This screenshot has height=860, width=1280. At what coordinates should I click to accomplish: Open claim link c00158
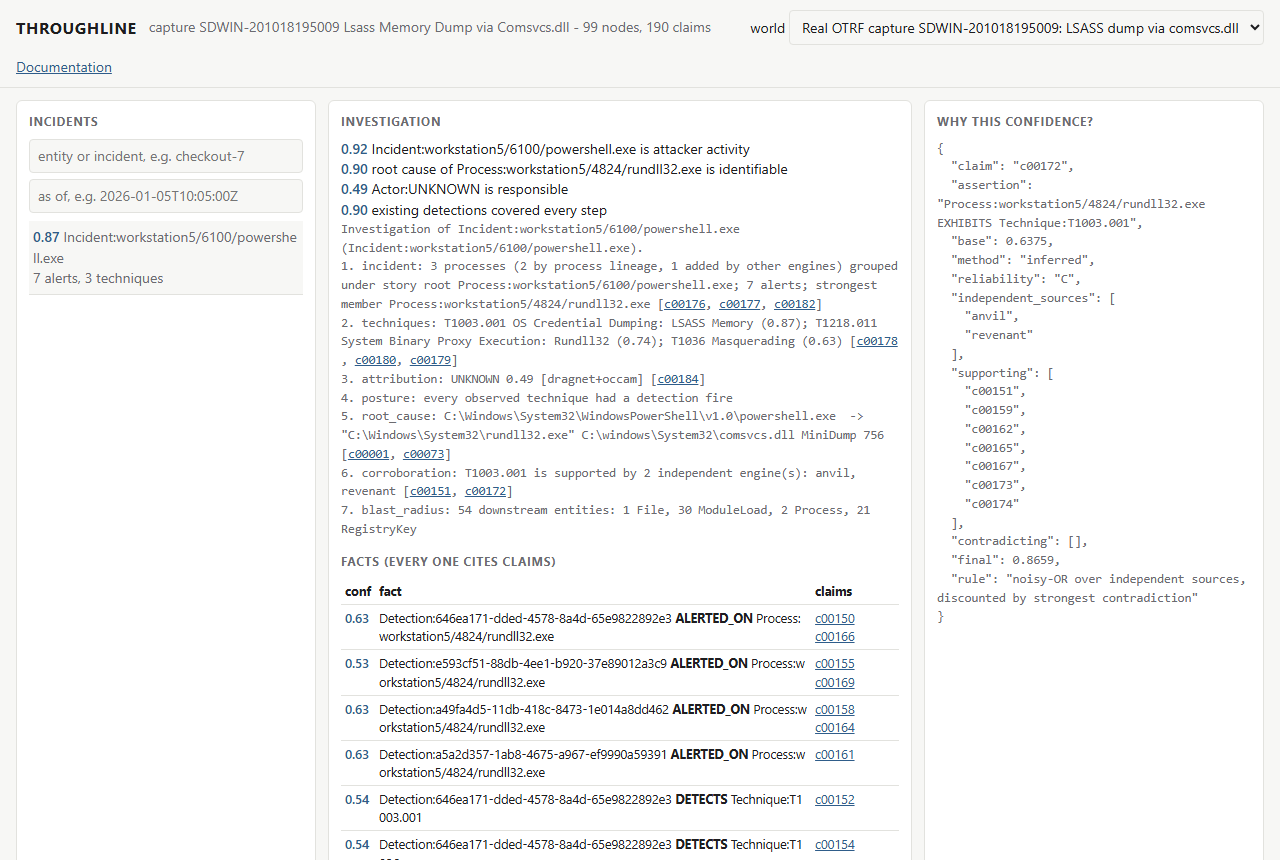tap(835, 710)
